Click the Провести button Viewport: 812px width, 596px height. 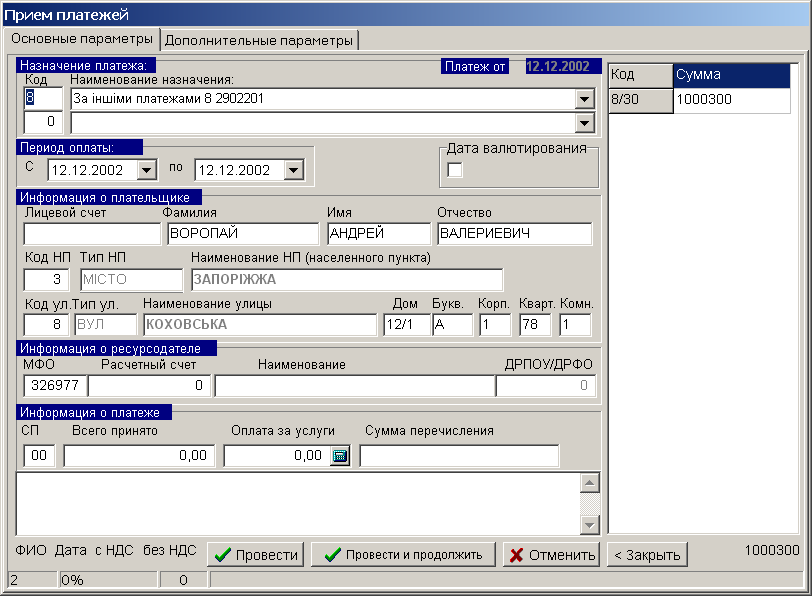coord(256,555)
